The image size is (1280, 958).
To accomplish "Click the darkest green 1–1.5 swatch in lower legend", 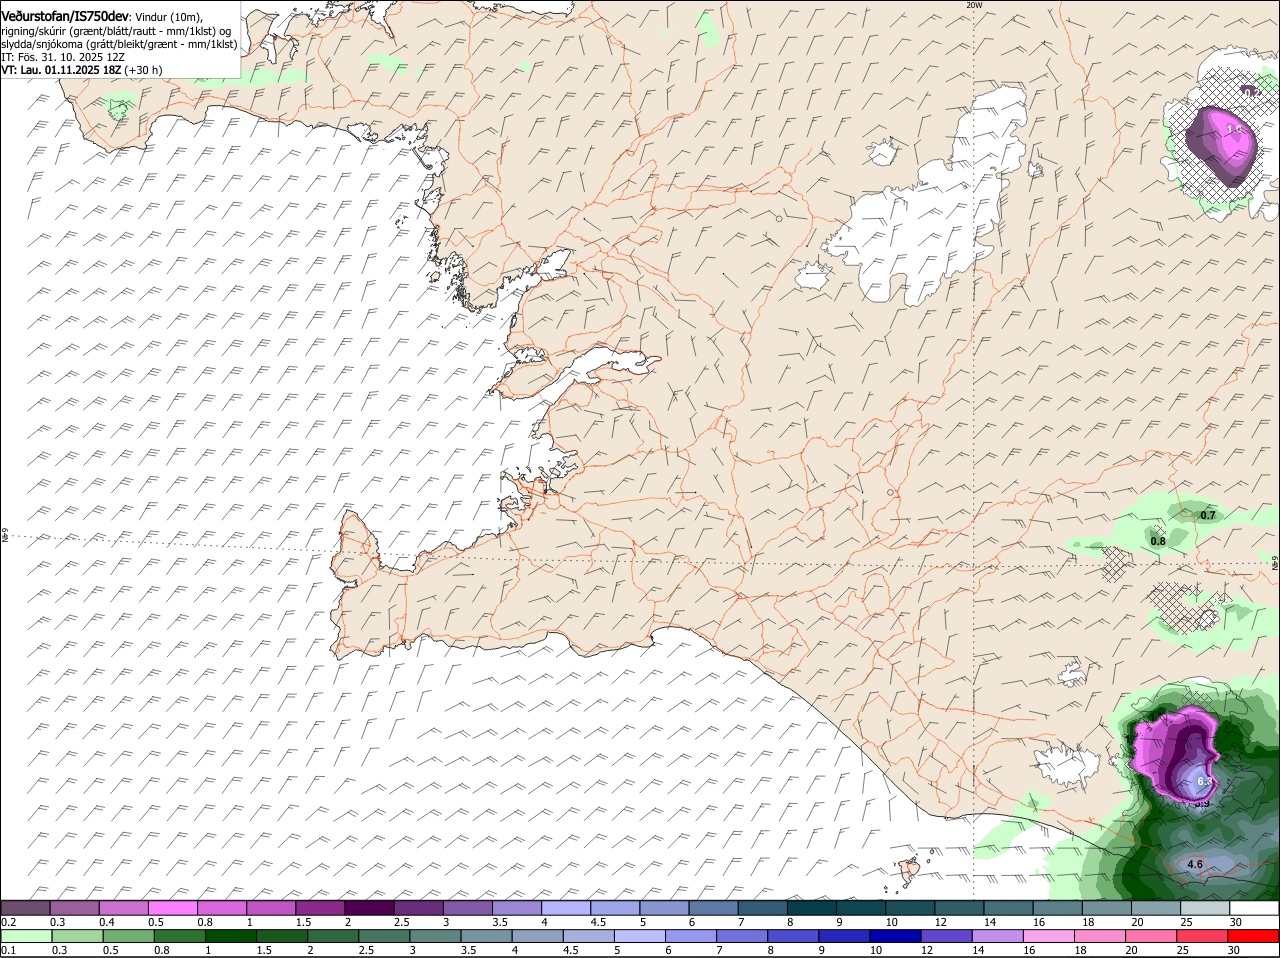I will (231, 936).
